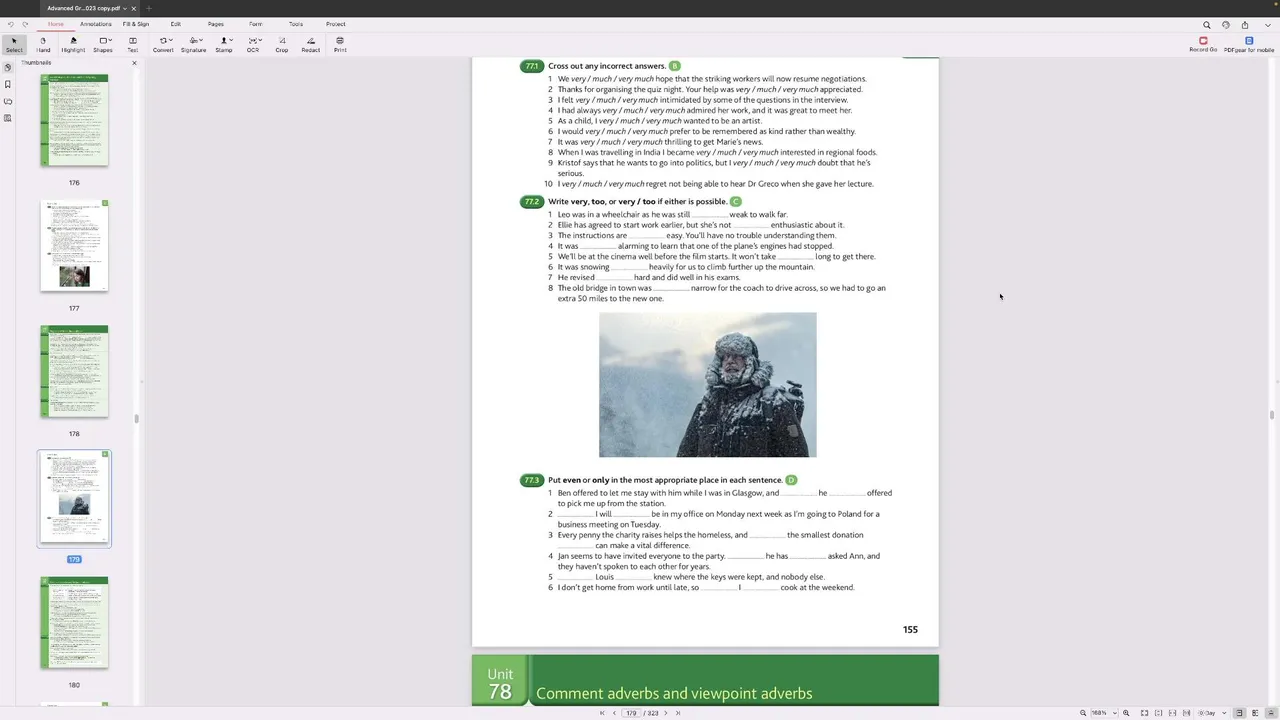Click the page number input field
Viewport: 1280px width, 720px height.
click(631, 713)
